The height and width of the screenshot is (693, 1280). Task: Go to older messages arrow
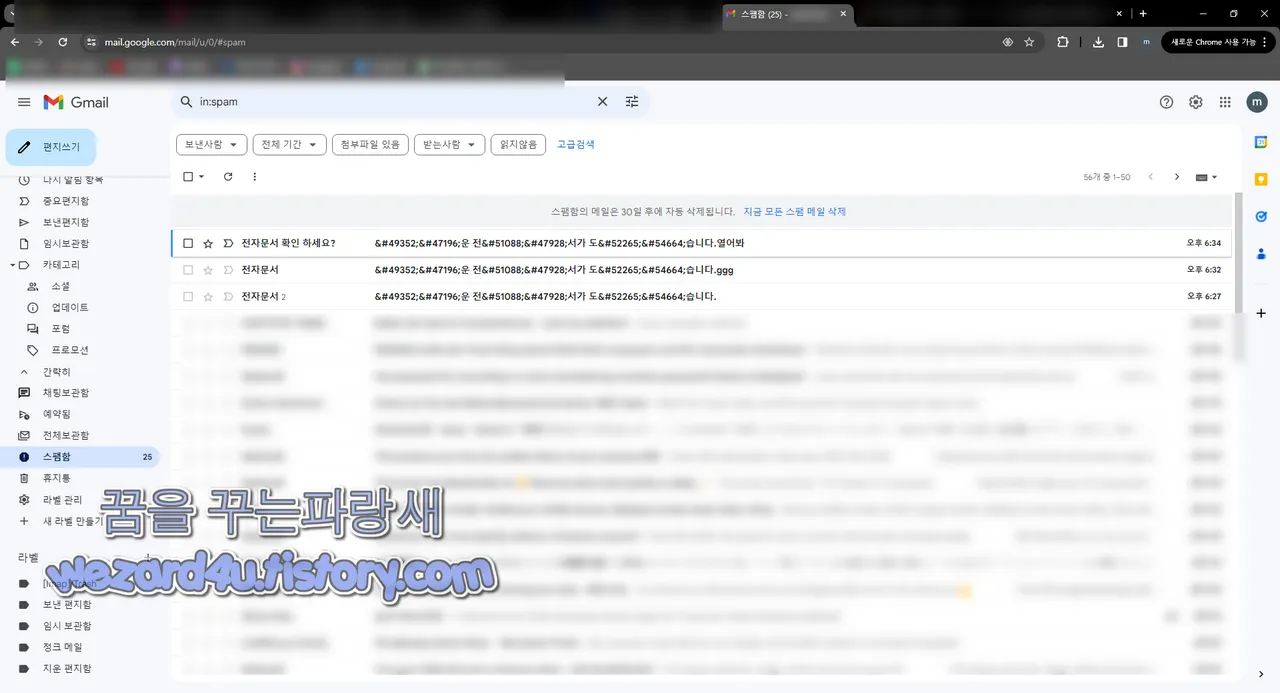coord(1177,177)
